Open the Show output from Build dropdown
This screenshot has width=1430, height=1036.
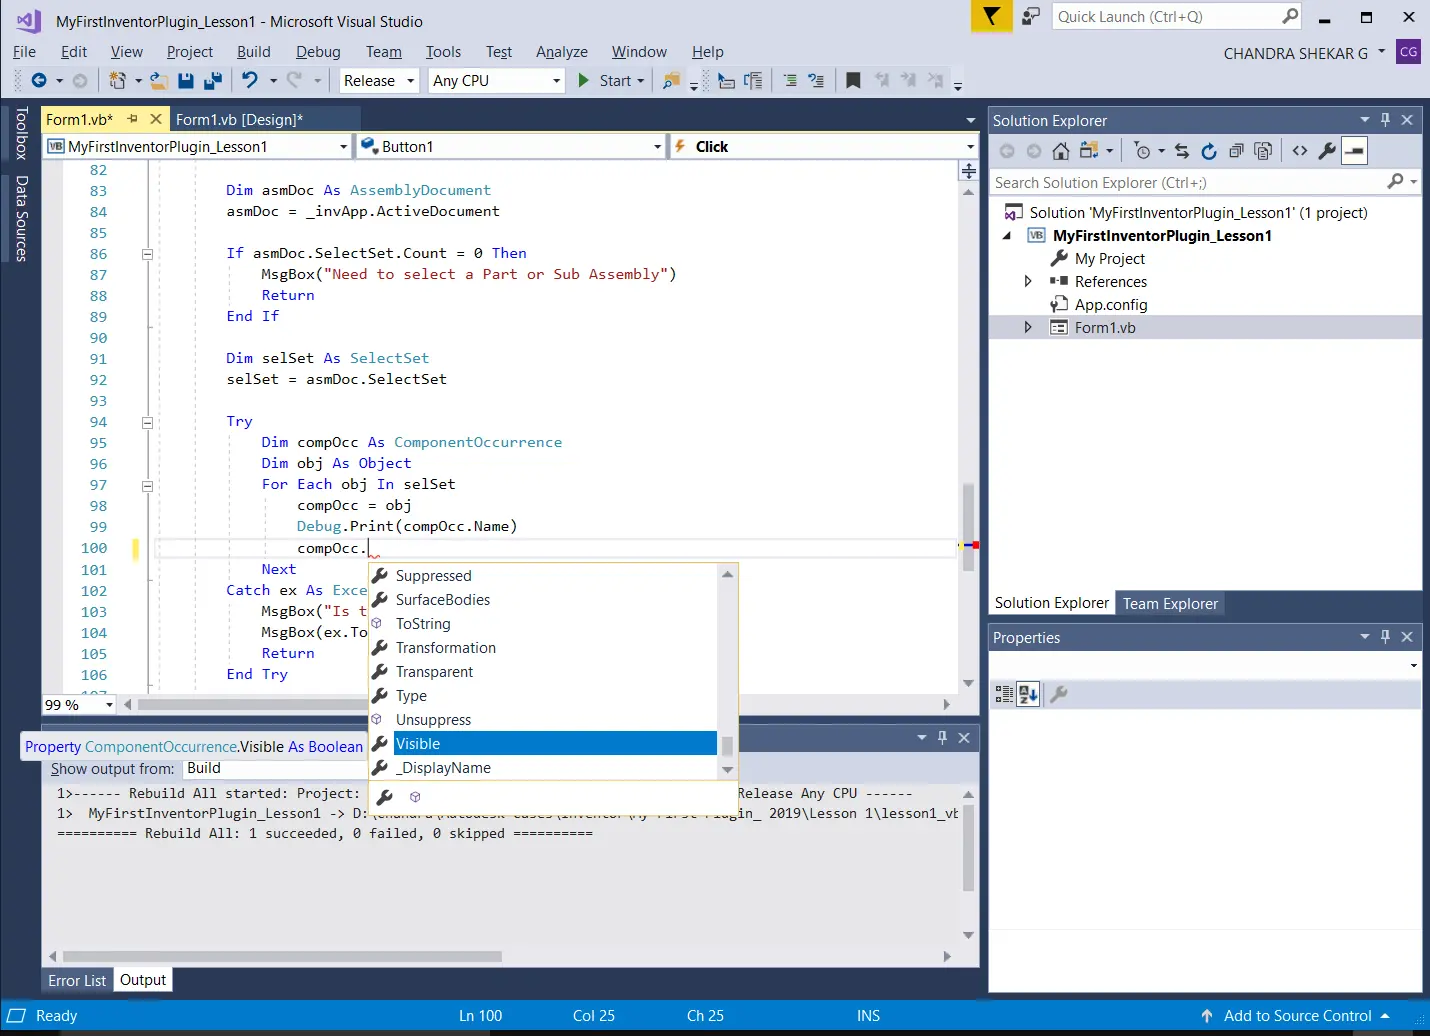pyautogui.click(x=275, y=769)
